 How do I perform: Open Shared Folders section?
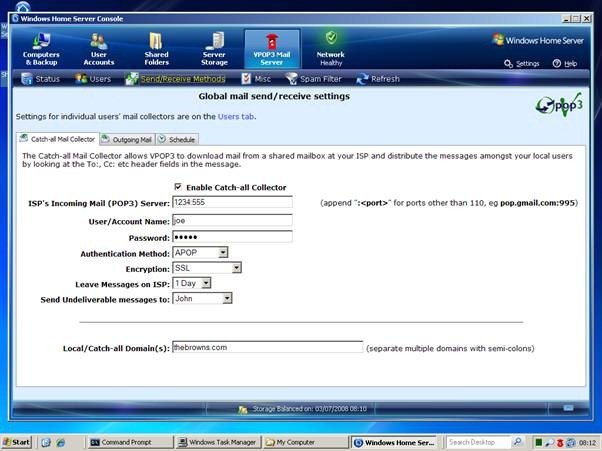click(156, 49)
